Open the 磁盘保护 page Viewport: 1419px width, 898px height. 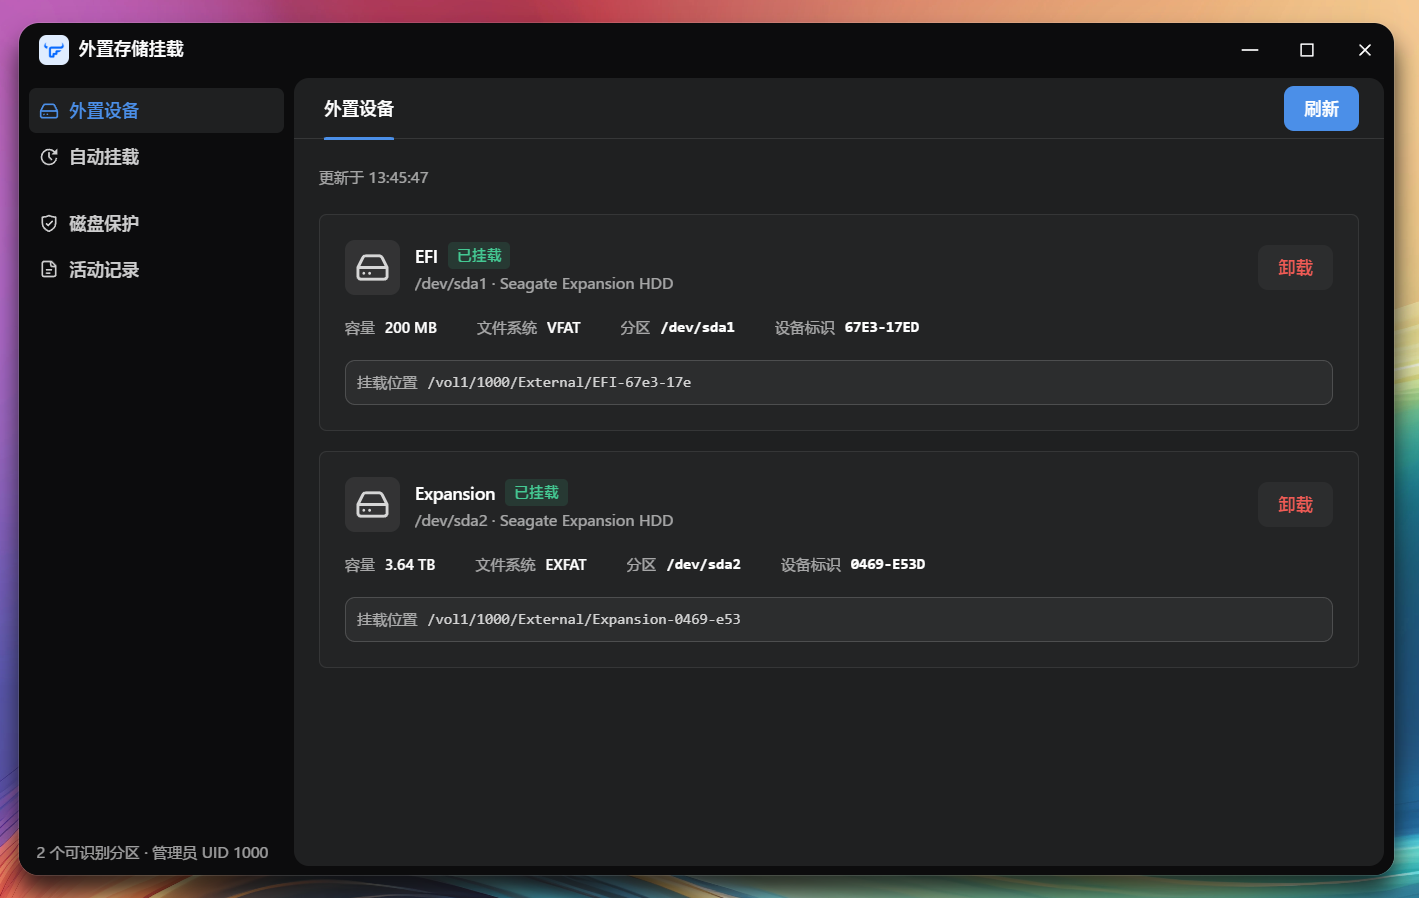156,223
